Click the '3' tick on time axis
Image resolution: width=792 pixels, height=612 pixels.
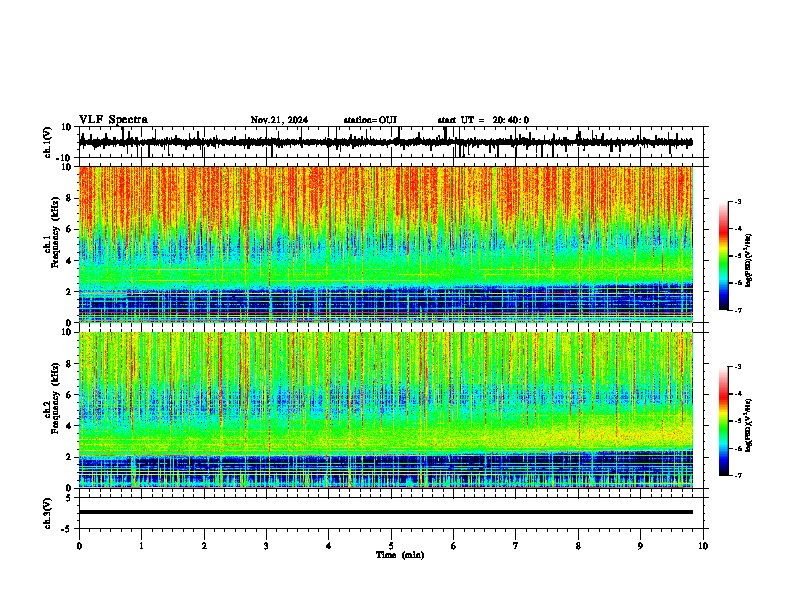(x=266, y=546)
